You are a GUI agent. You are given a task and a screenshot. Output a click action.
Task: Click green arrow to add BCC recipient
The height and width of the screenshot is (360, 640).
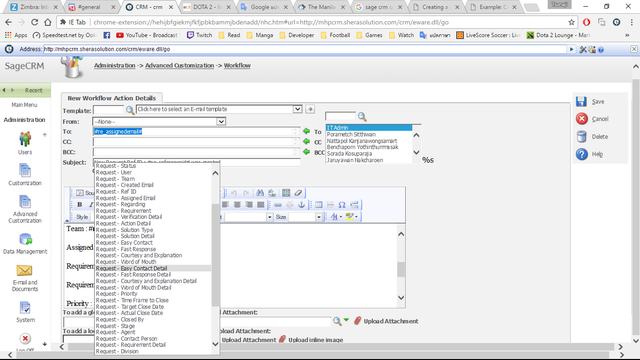[306, 151]
